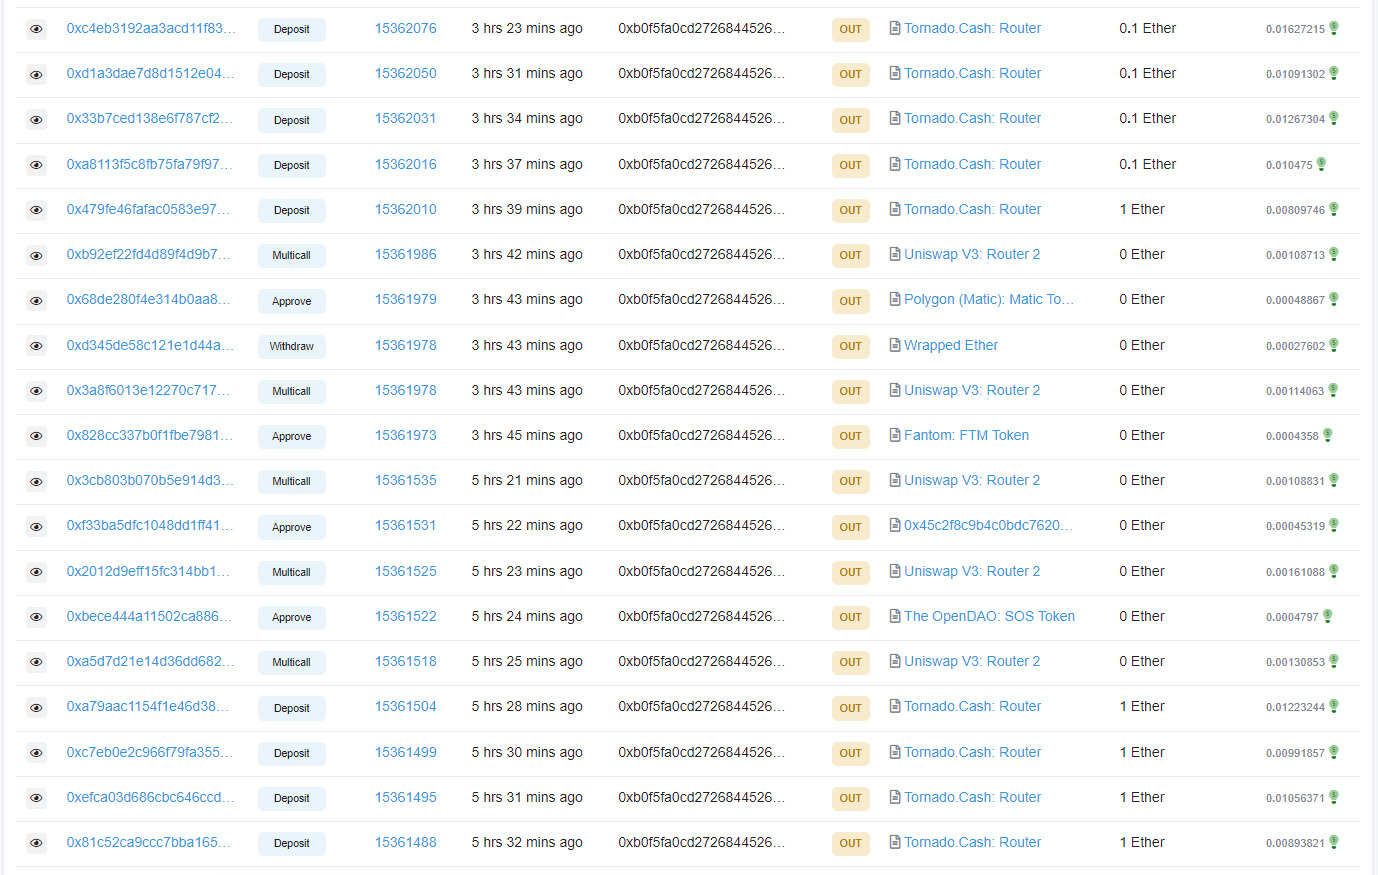This screenshot has height=875, width=1378.
Task: View block 15361535
Action: [x=406, y=480]
